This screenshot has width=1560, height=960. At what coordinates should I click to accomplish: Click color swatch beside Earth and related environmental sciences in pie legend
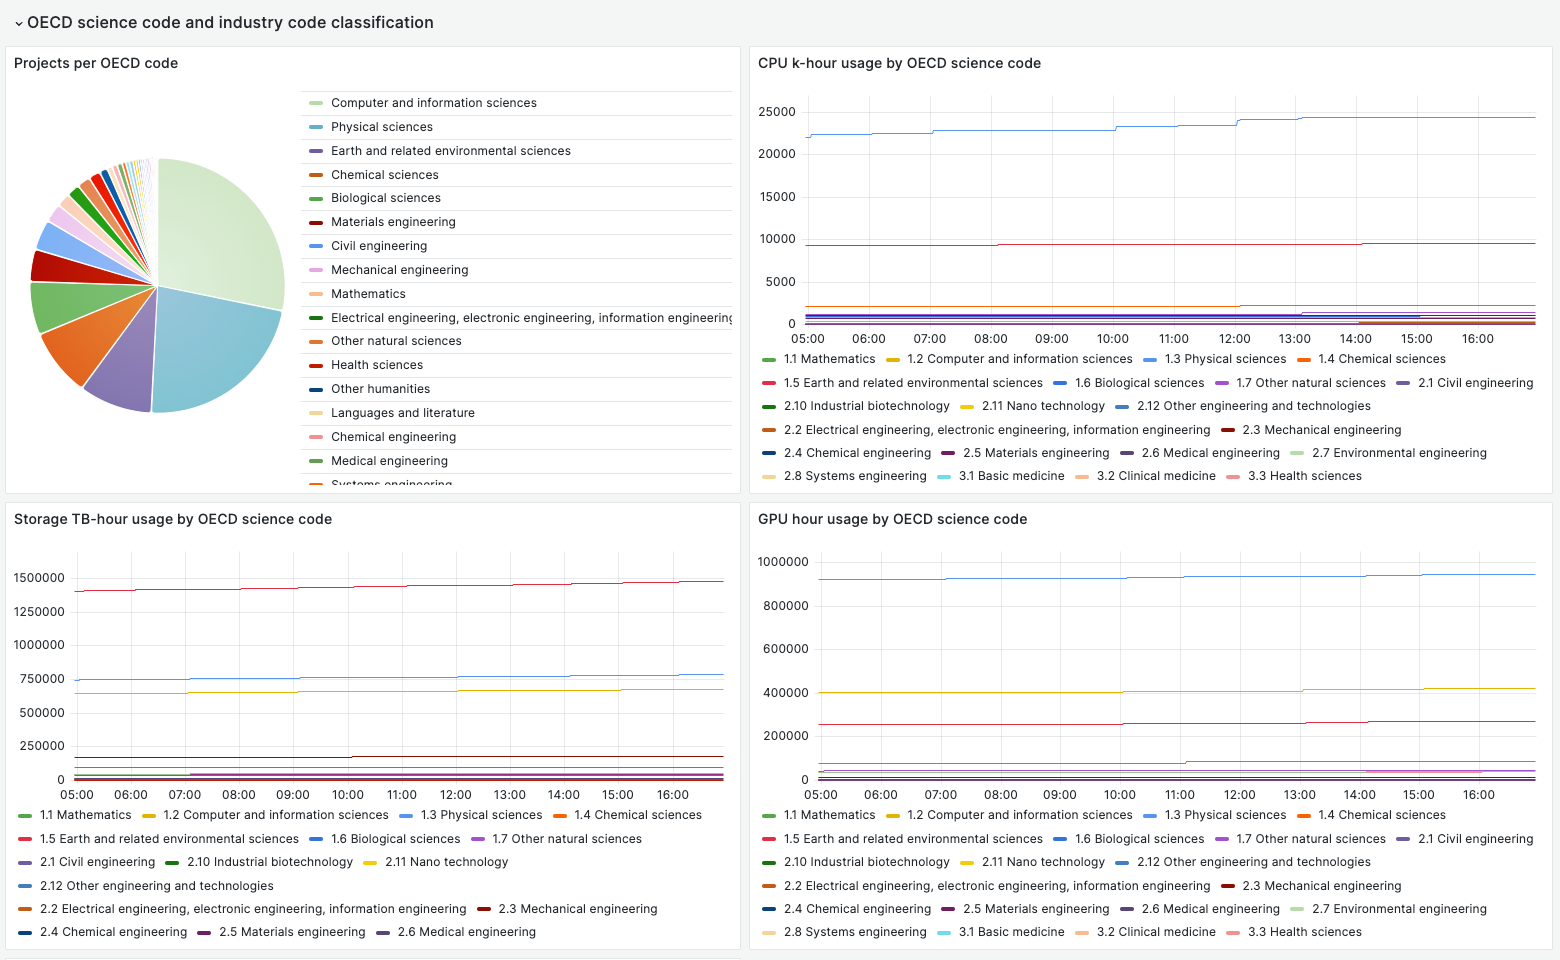tap(316, 151)
